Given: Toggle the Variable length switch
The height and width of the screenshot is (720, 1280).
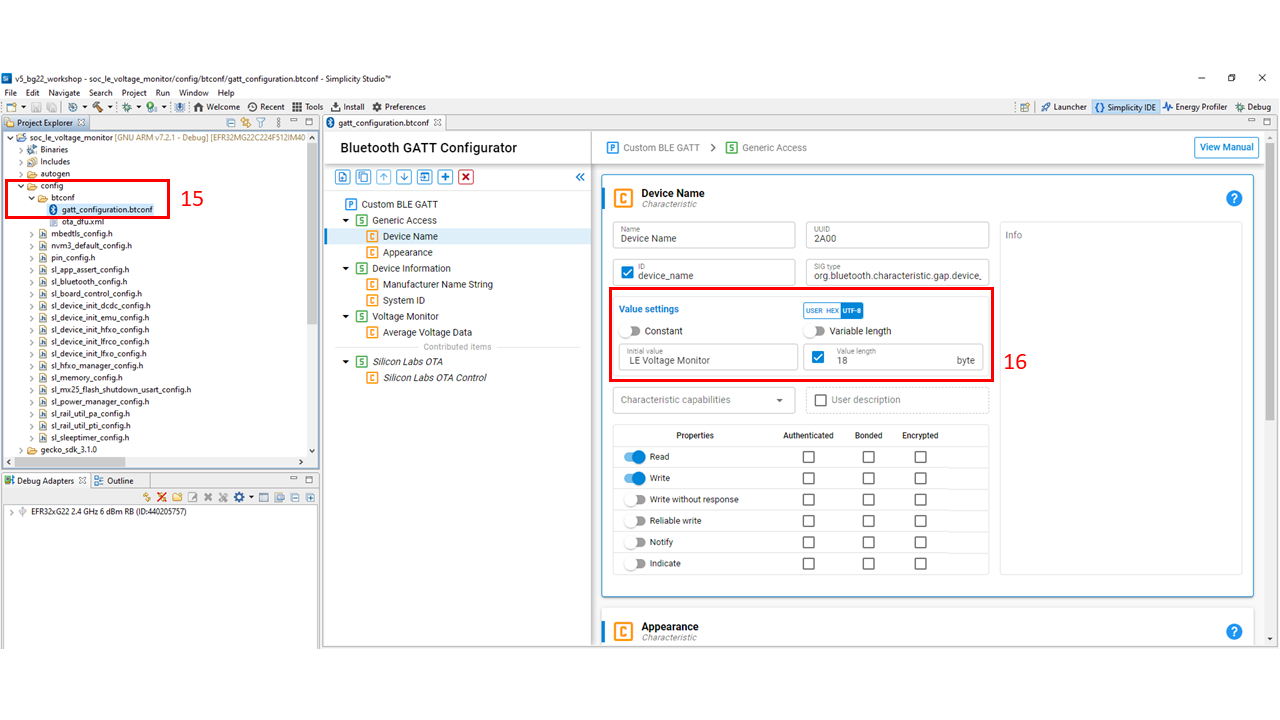Looking at the screenshot, I should tap(814, 331).
